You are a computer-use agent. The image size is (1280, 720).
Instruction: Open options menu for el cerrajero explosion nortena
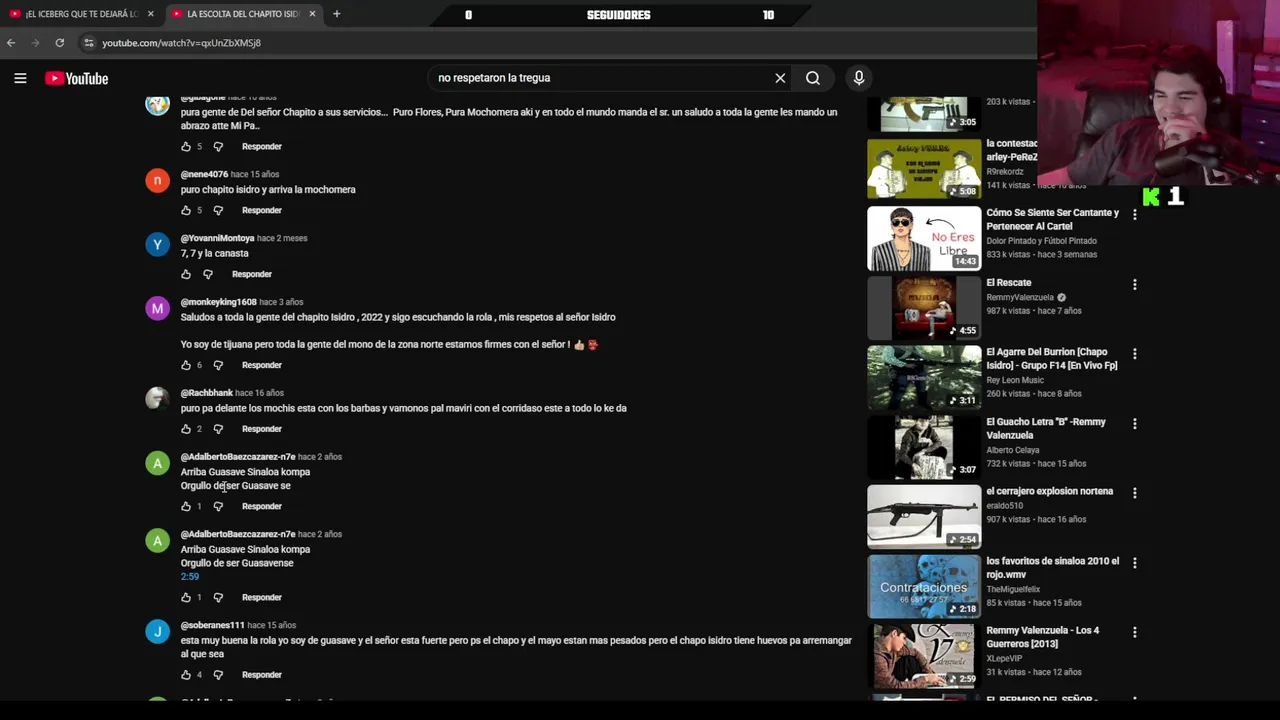click(1134, 493)
